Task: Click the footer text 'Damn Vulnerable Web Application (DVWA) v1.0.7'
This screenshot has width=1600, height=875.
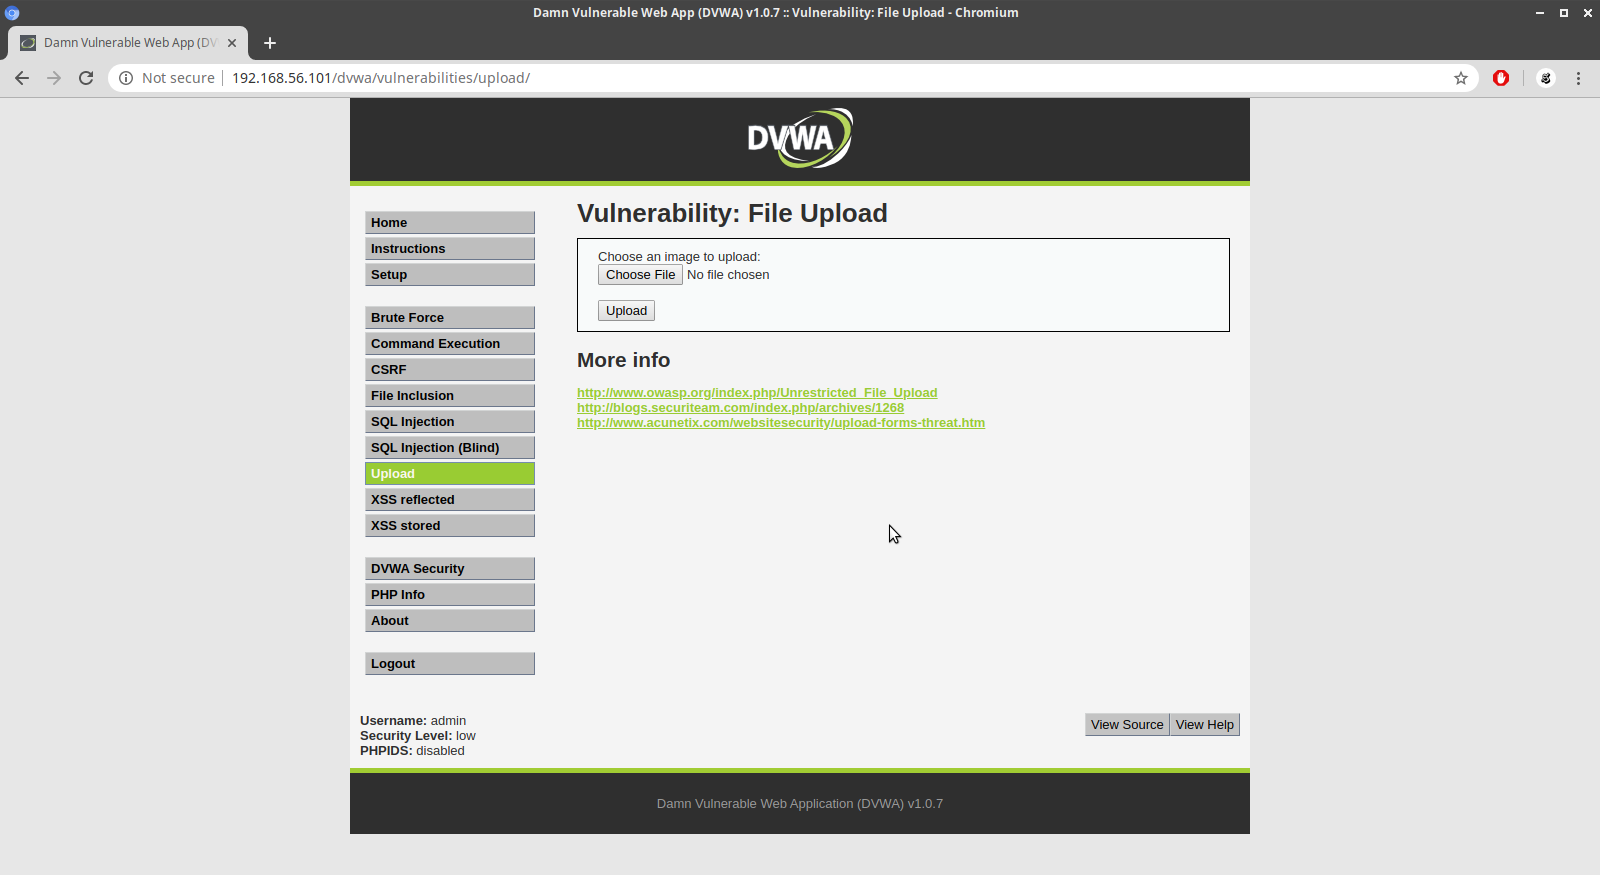Action: [x=800, y=804]
